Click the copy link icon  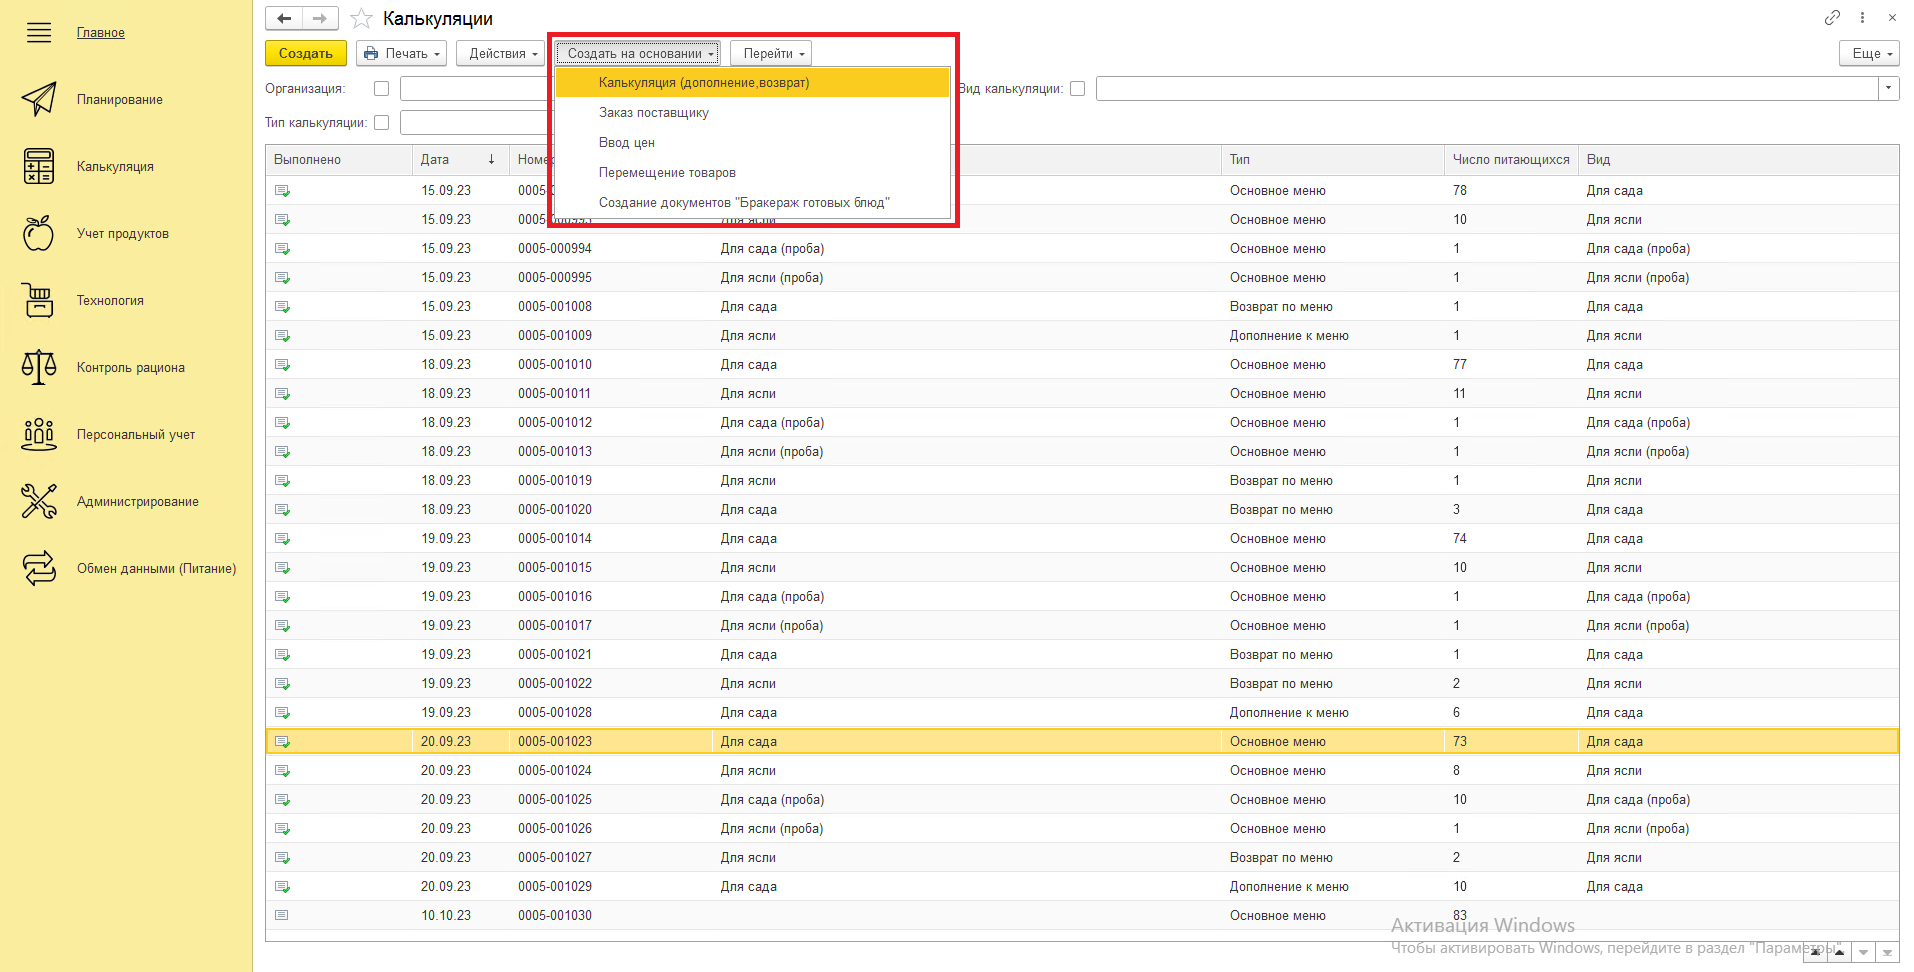pyautogui.click(x=1831, y=18)
